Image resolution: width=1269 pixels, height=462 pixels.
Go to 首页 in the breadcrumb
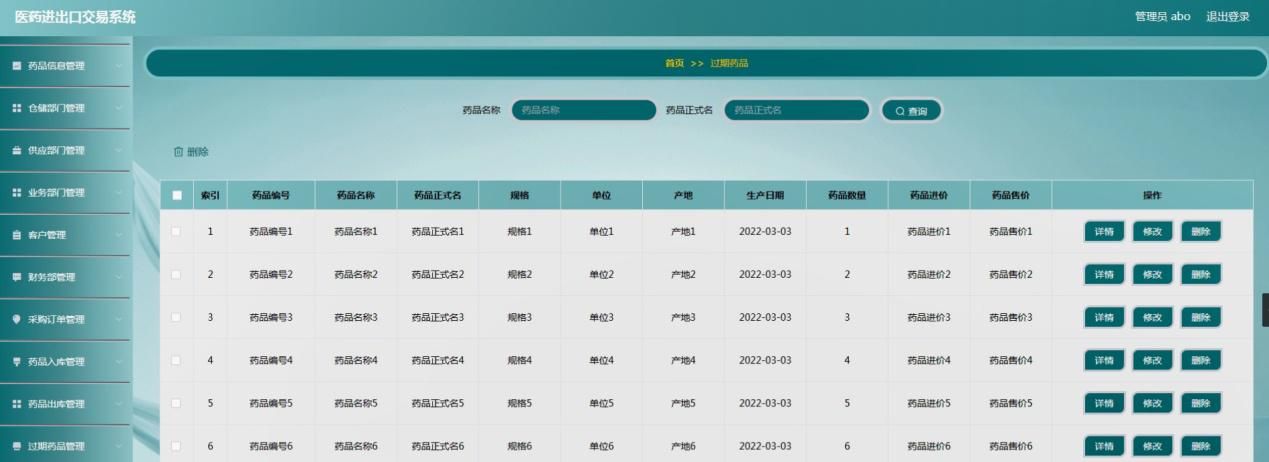click(675, 63)
